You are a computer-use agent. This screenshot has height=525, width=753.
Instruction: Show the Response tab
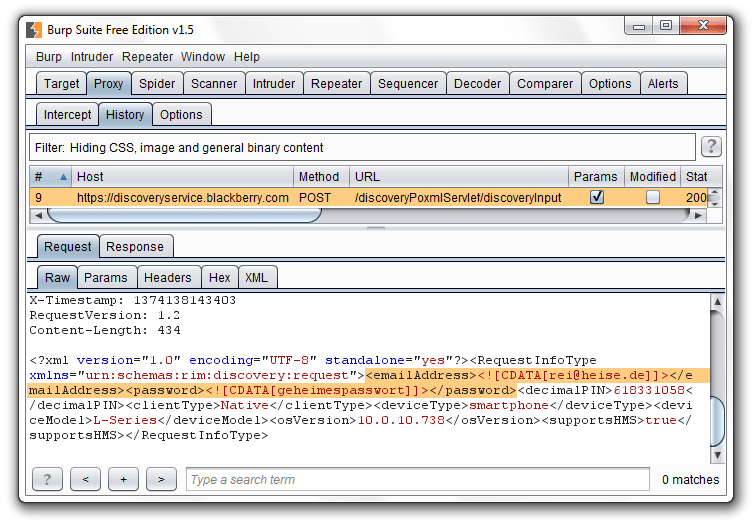pyautogui.click(x=135, y=246)
